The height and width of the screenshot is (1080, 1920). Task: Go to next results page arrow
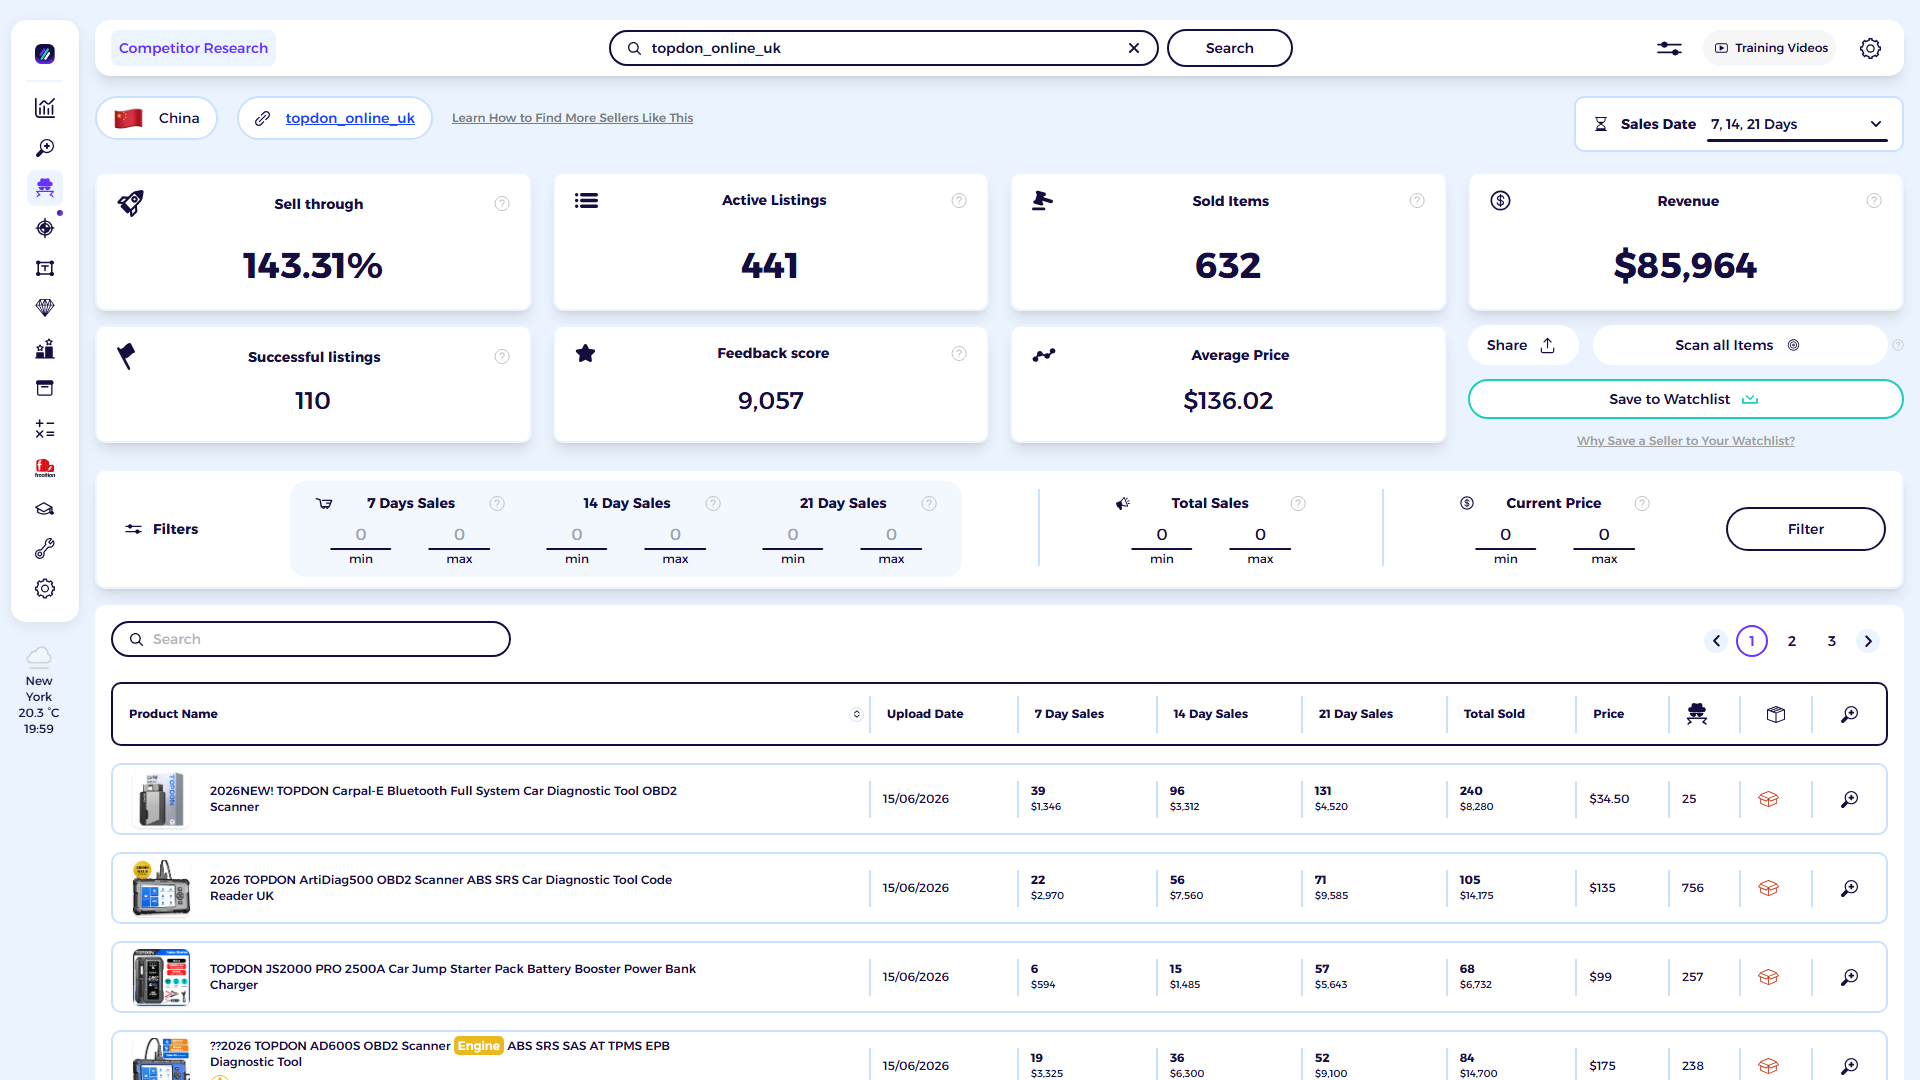pyautogui.click(x=1868, y=641)
